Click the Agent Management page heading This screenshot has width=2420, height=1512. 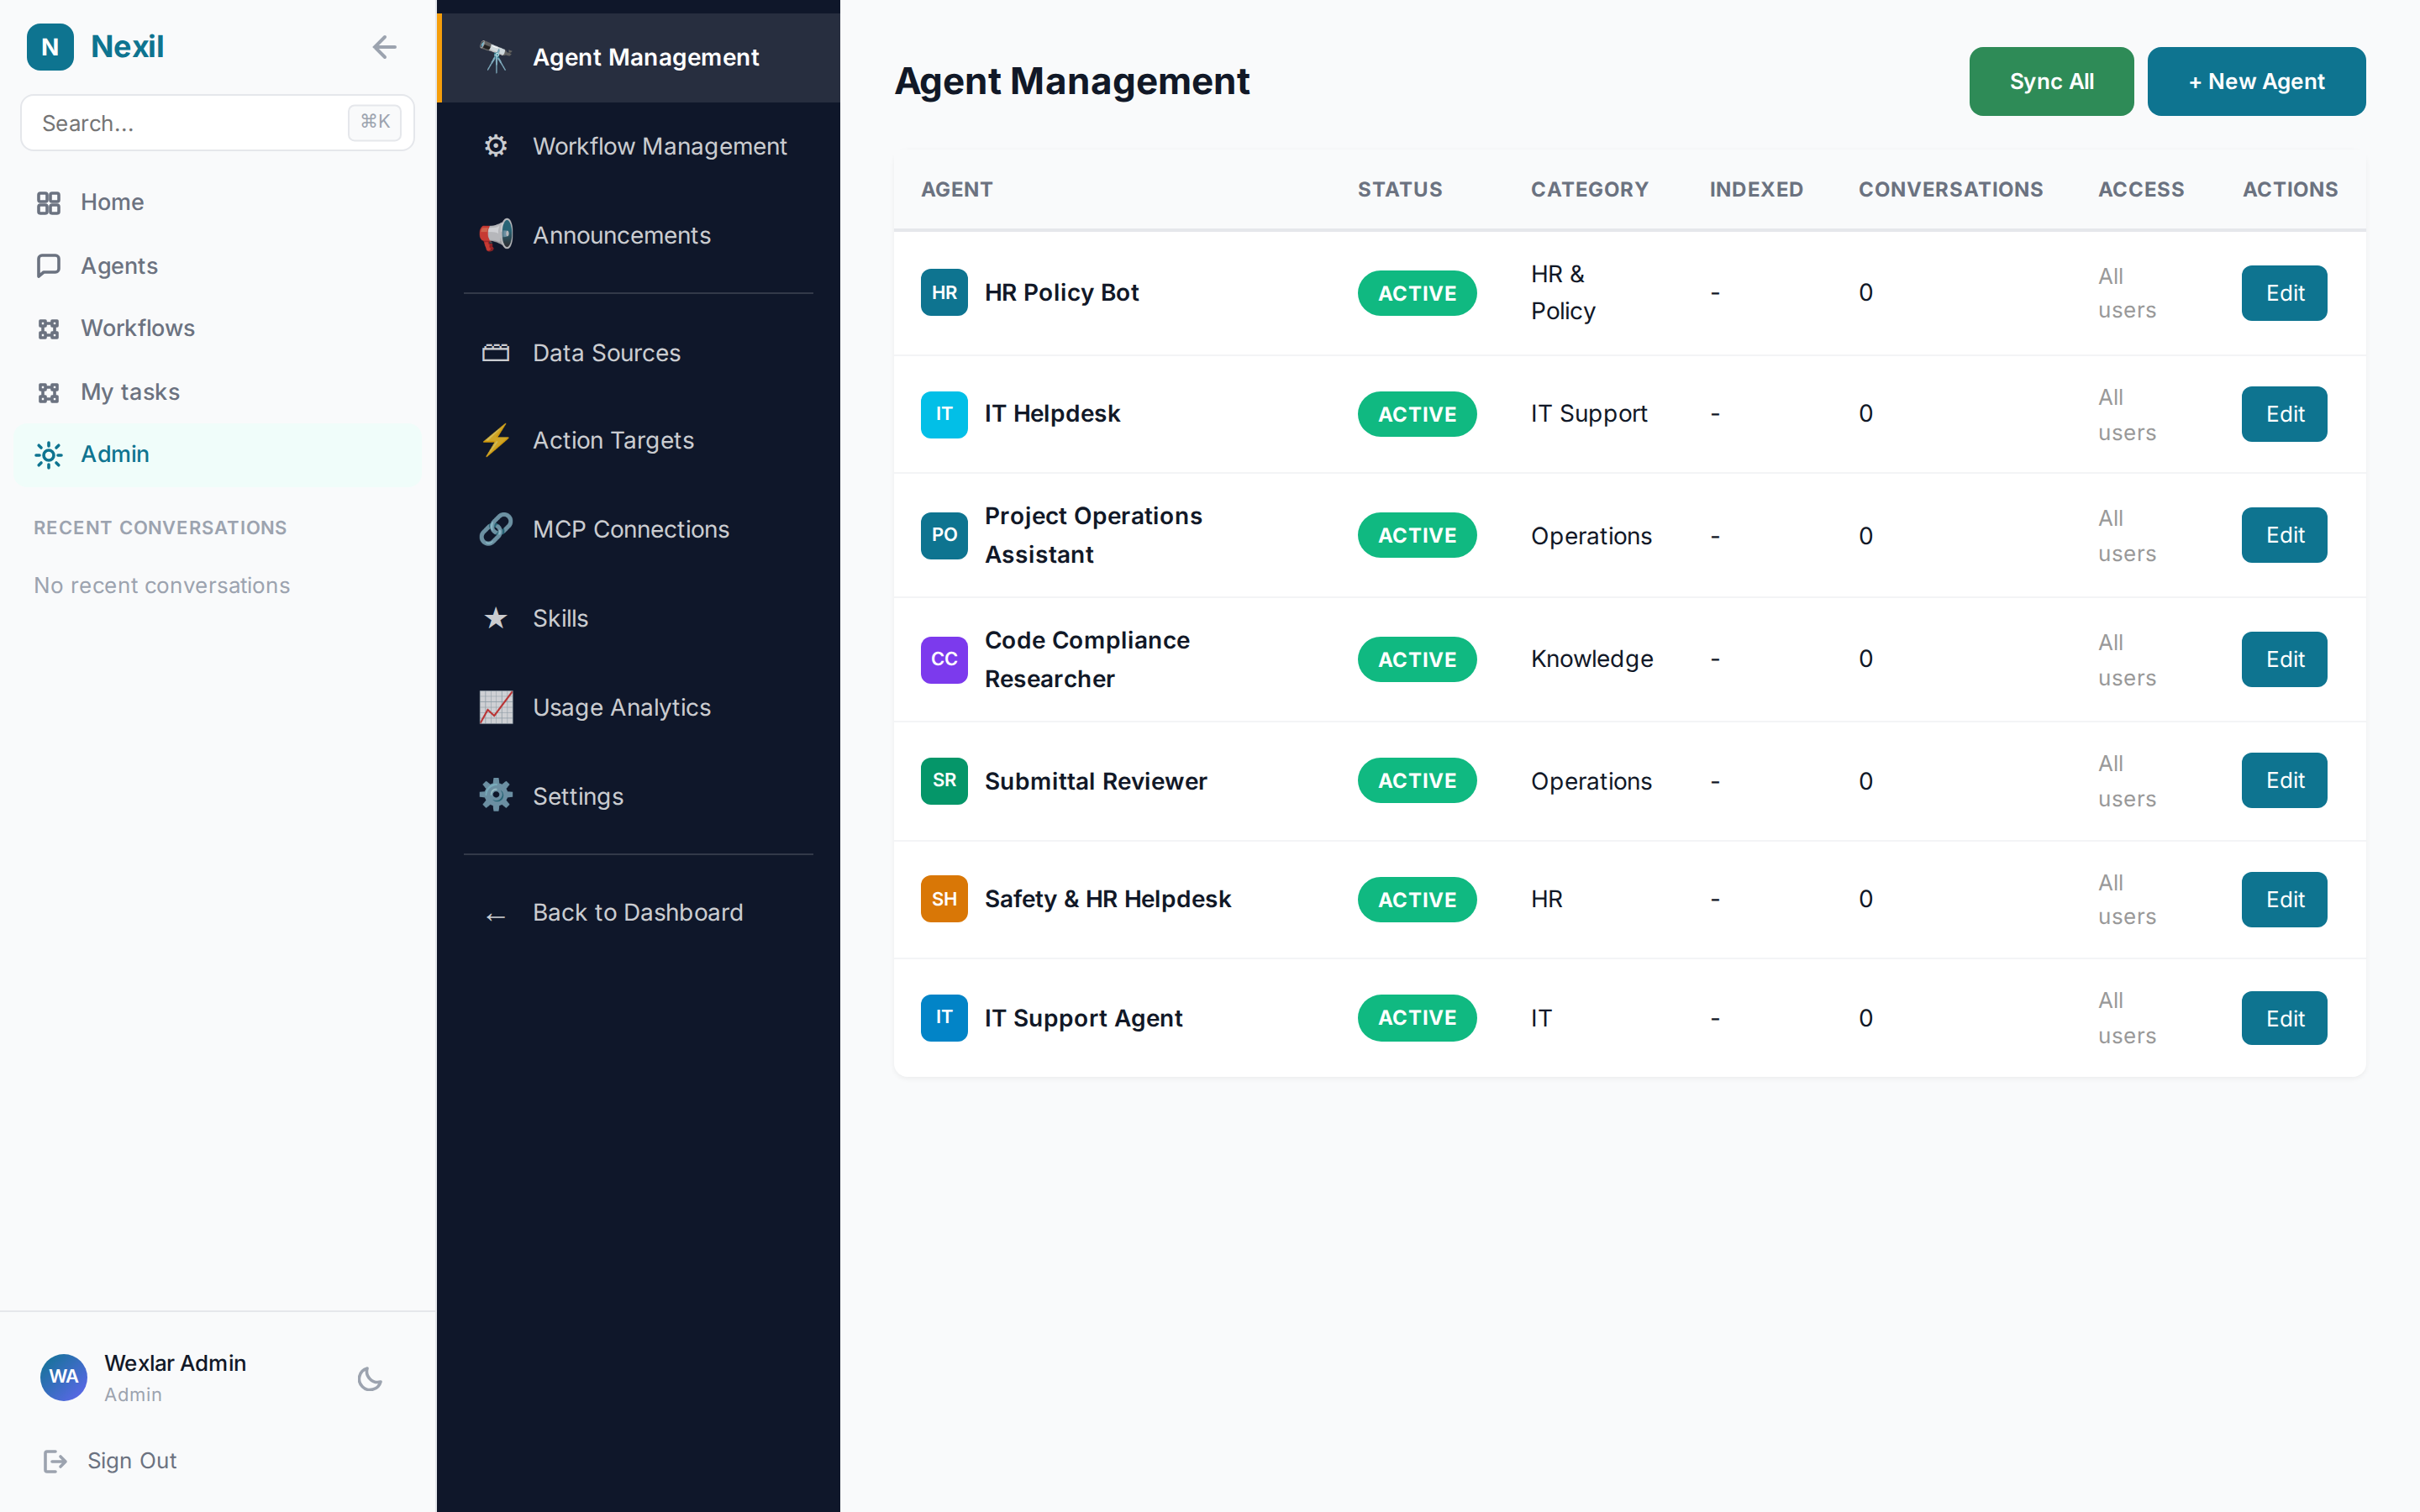pyautogui.click(x=1071, y=81)
